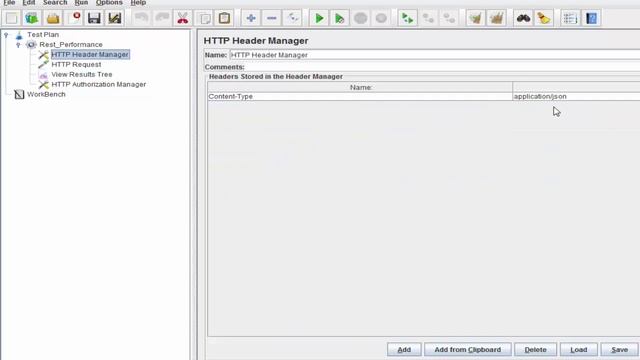Screen dimensions: 640x360
Task: Click the Open file folder icon
Action: point(53,18)
